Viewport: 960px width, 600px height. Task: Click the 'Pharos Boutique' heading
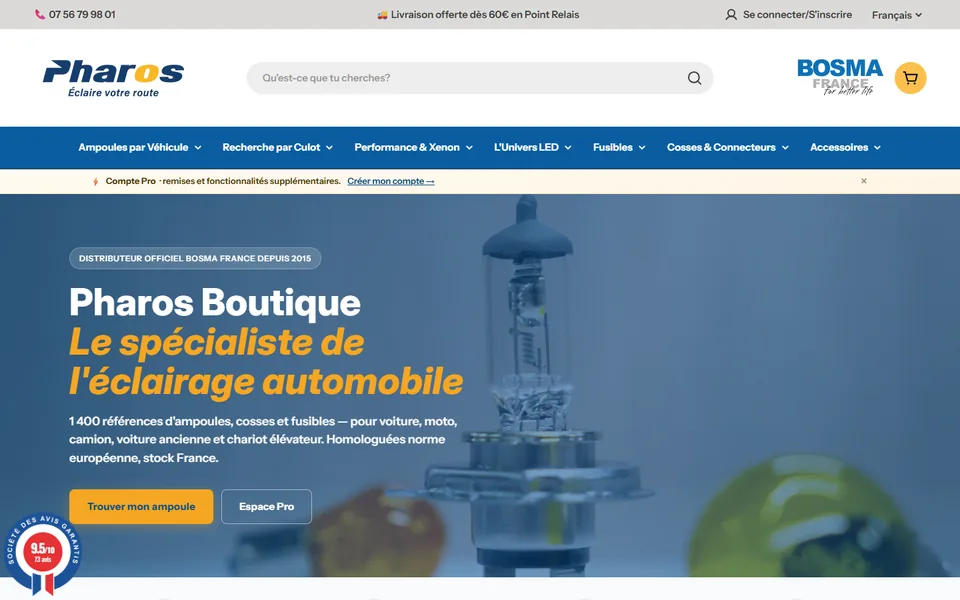click(215, 302)
